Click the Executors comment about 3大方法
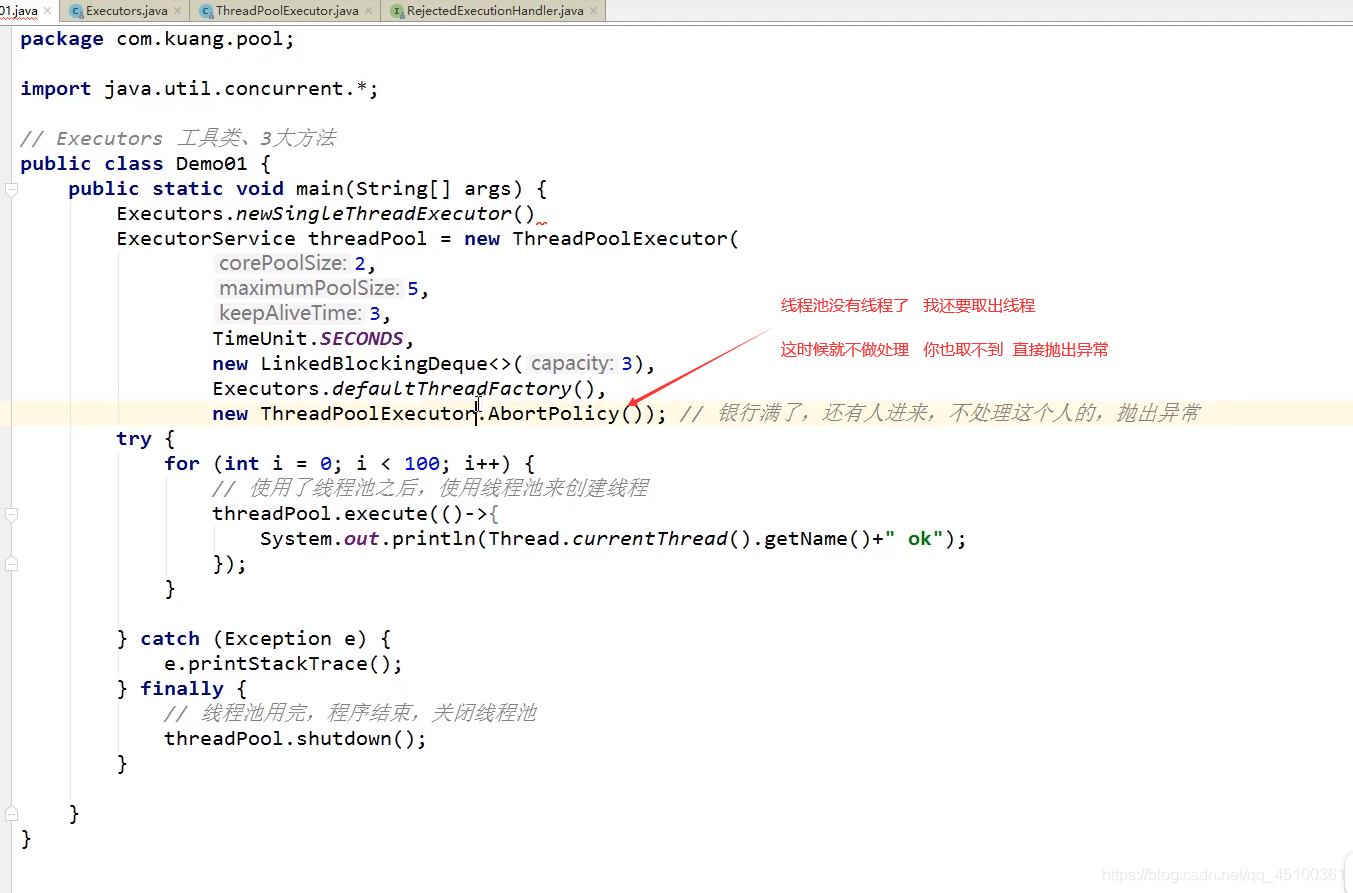Image resolution: width=1353 pixels, height=893 pixels. (x=178, y=139)
